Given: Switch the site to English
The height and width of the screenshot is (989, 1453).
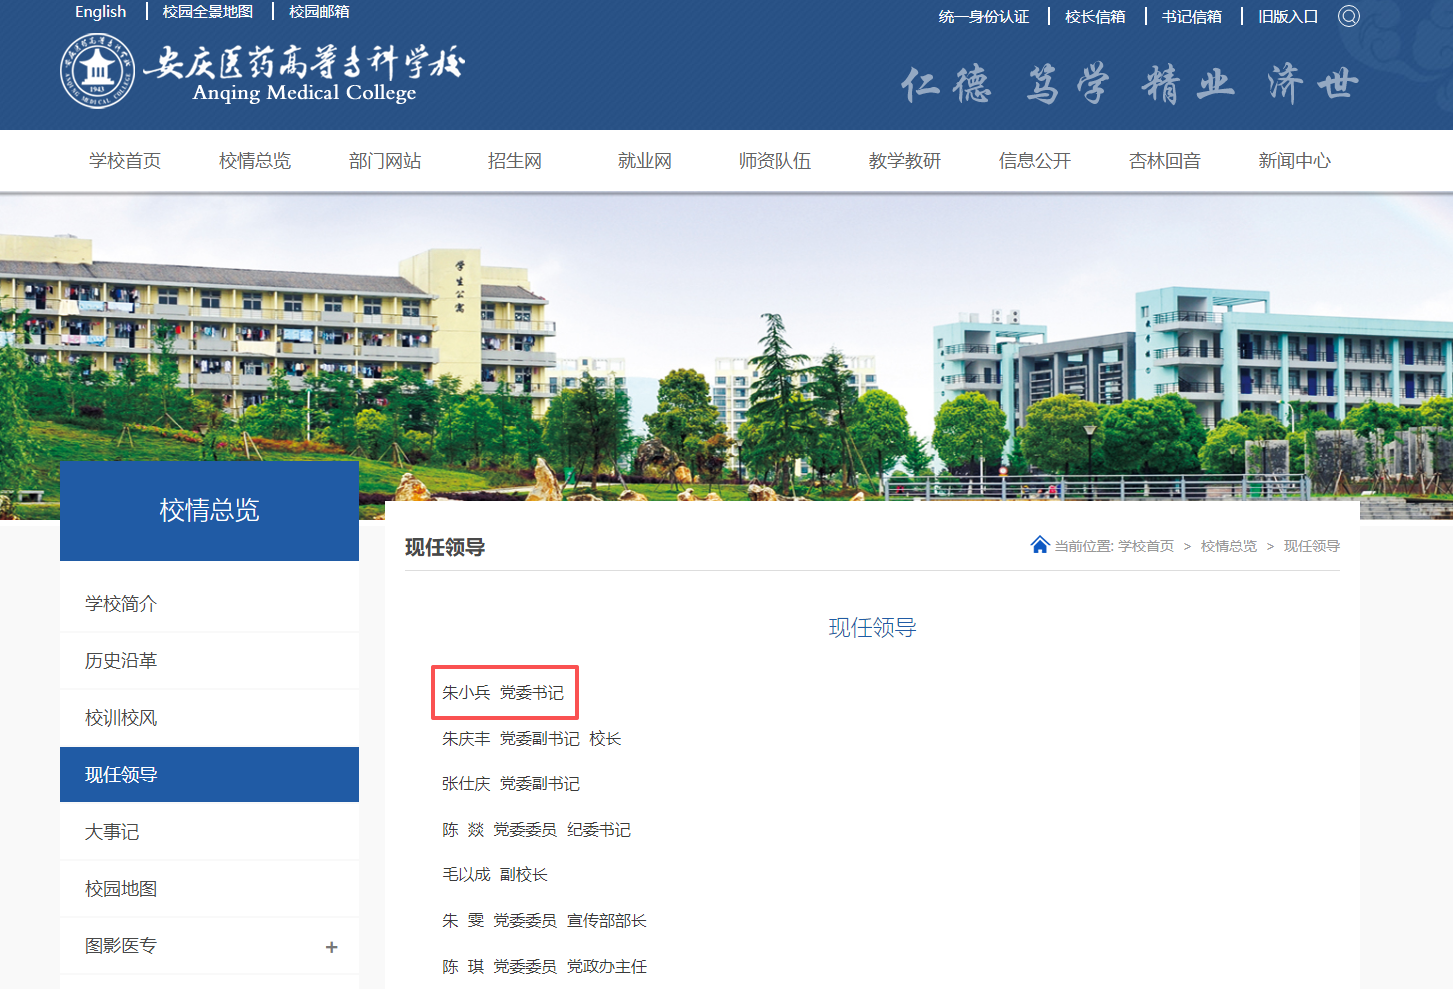Looking at the screenshot, I should tap(101, 12).
